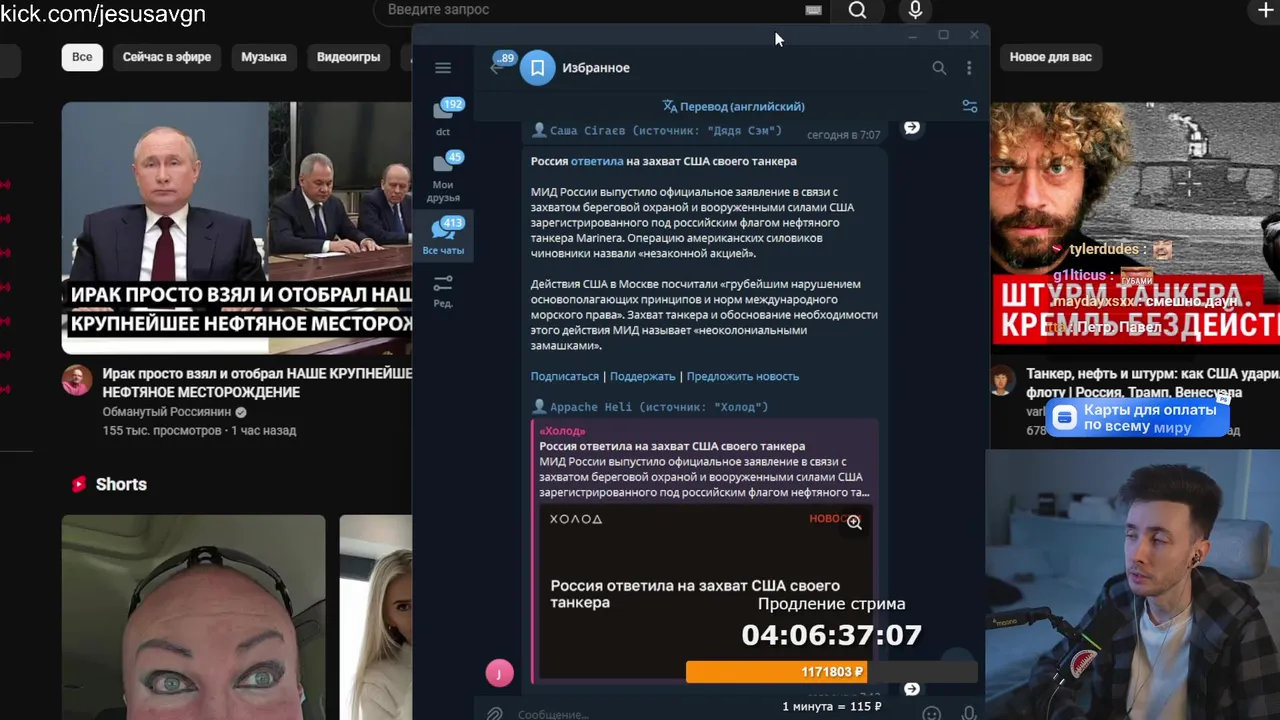Close the Telegram window
The height and width of the screenshot is (720, 1280).
(x=974, y=35)
